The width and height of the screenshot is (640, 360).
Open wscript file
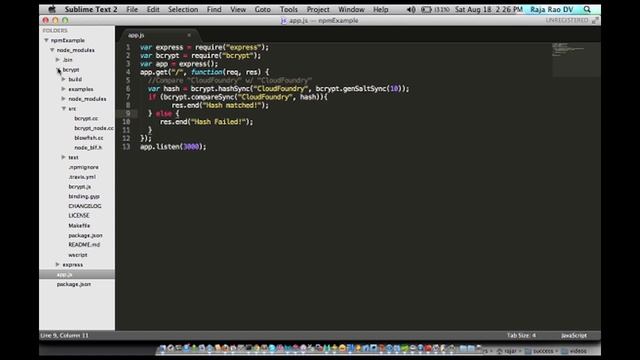(x=78, y=255)
